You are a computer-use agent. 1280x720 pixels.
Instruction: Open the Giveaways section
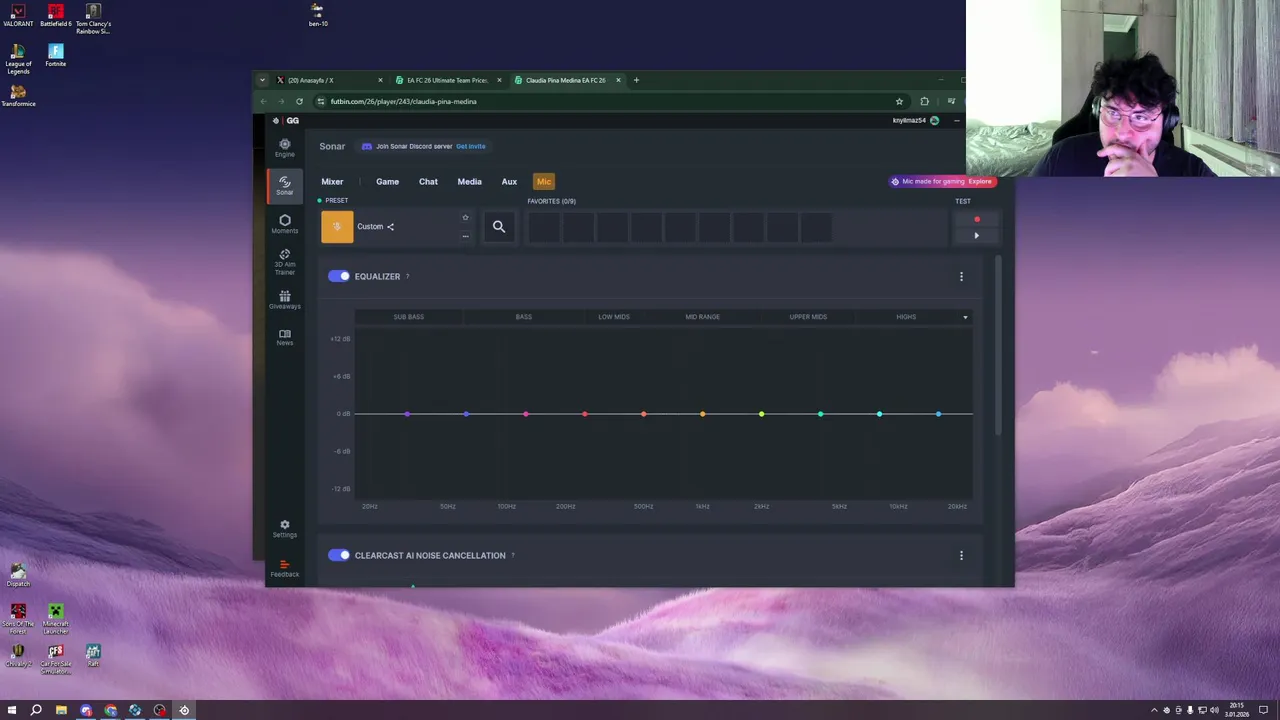pyautogui.click(x=285, y=300)
